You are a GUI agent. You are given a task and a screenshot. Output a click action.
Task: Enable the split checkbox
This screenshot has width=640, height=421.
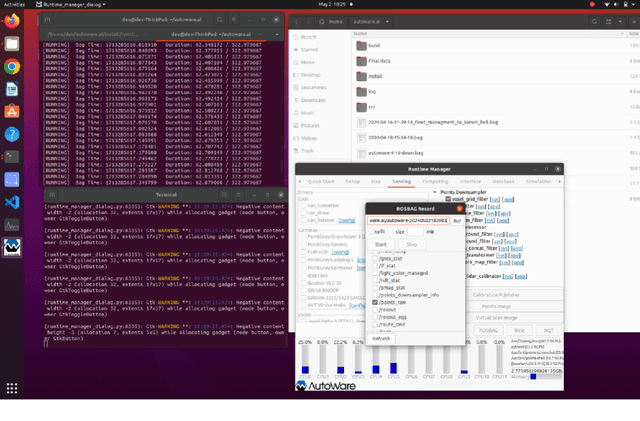pyautogui.click(x=372, y=231)
